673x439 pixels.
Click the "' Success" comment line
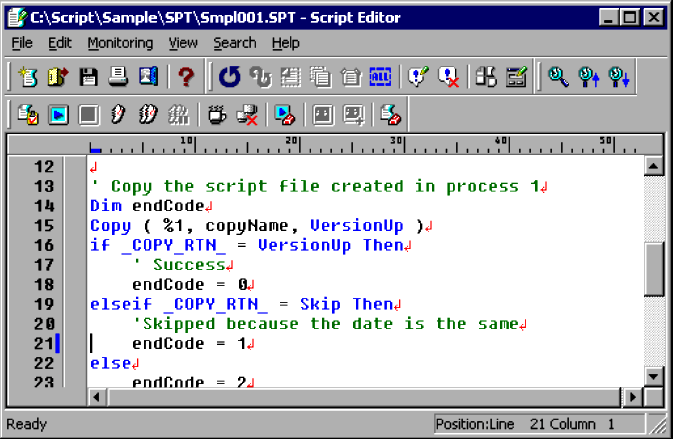(x=180, y=265)
